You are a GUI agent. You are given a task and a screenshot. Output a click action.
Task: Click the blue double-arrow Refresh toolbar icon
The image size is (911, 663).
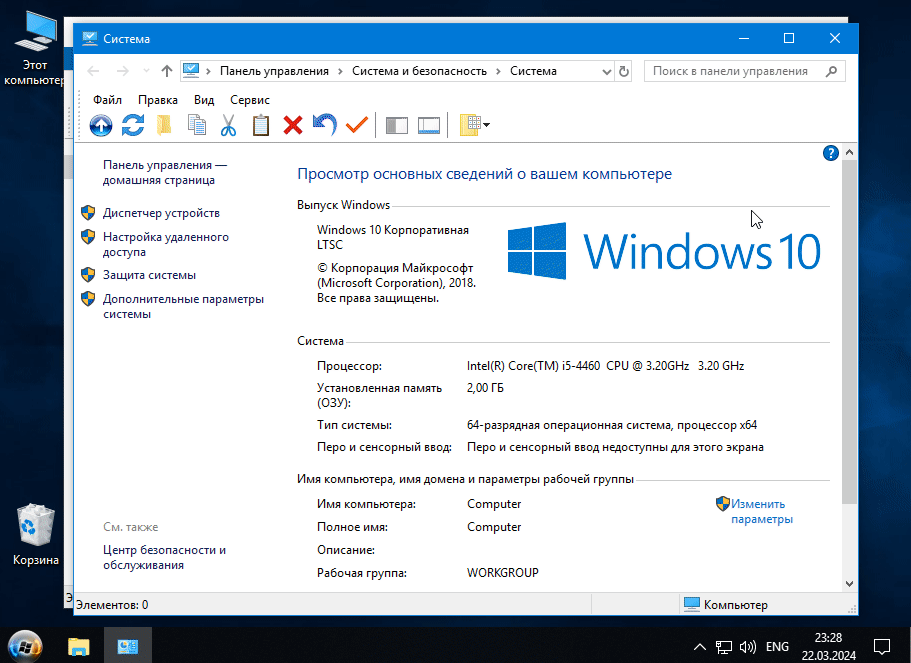pos(133,125)
